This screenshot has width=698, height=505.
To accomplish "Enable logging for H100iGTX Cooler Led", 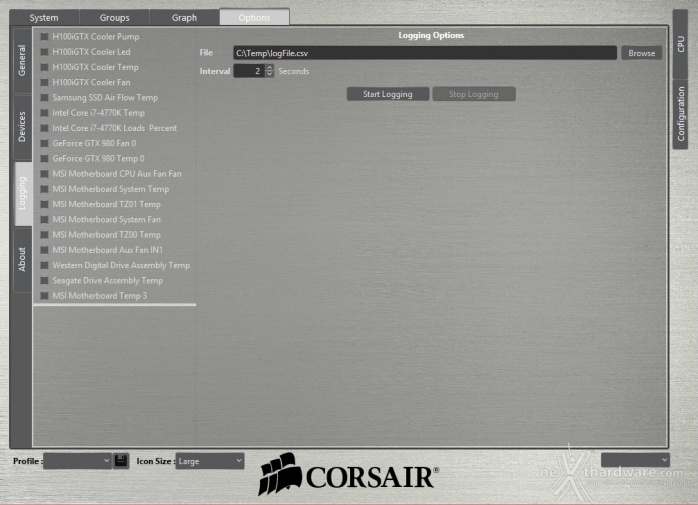I will (x=44, y=52).
